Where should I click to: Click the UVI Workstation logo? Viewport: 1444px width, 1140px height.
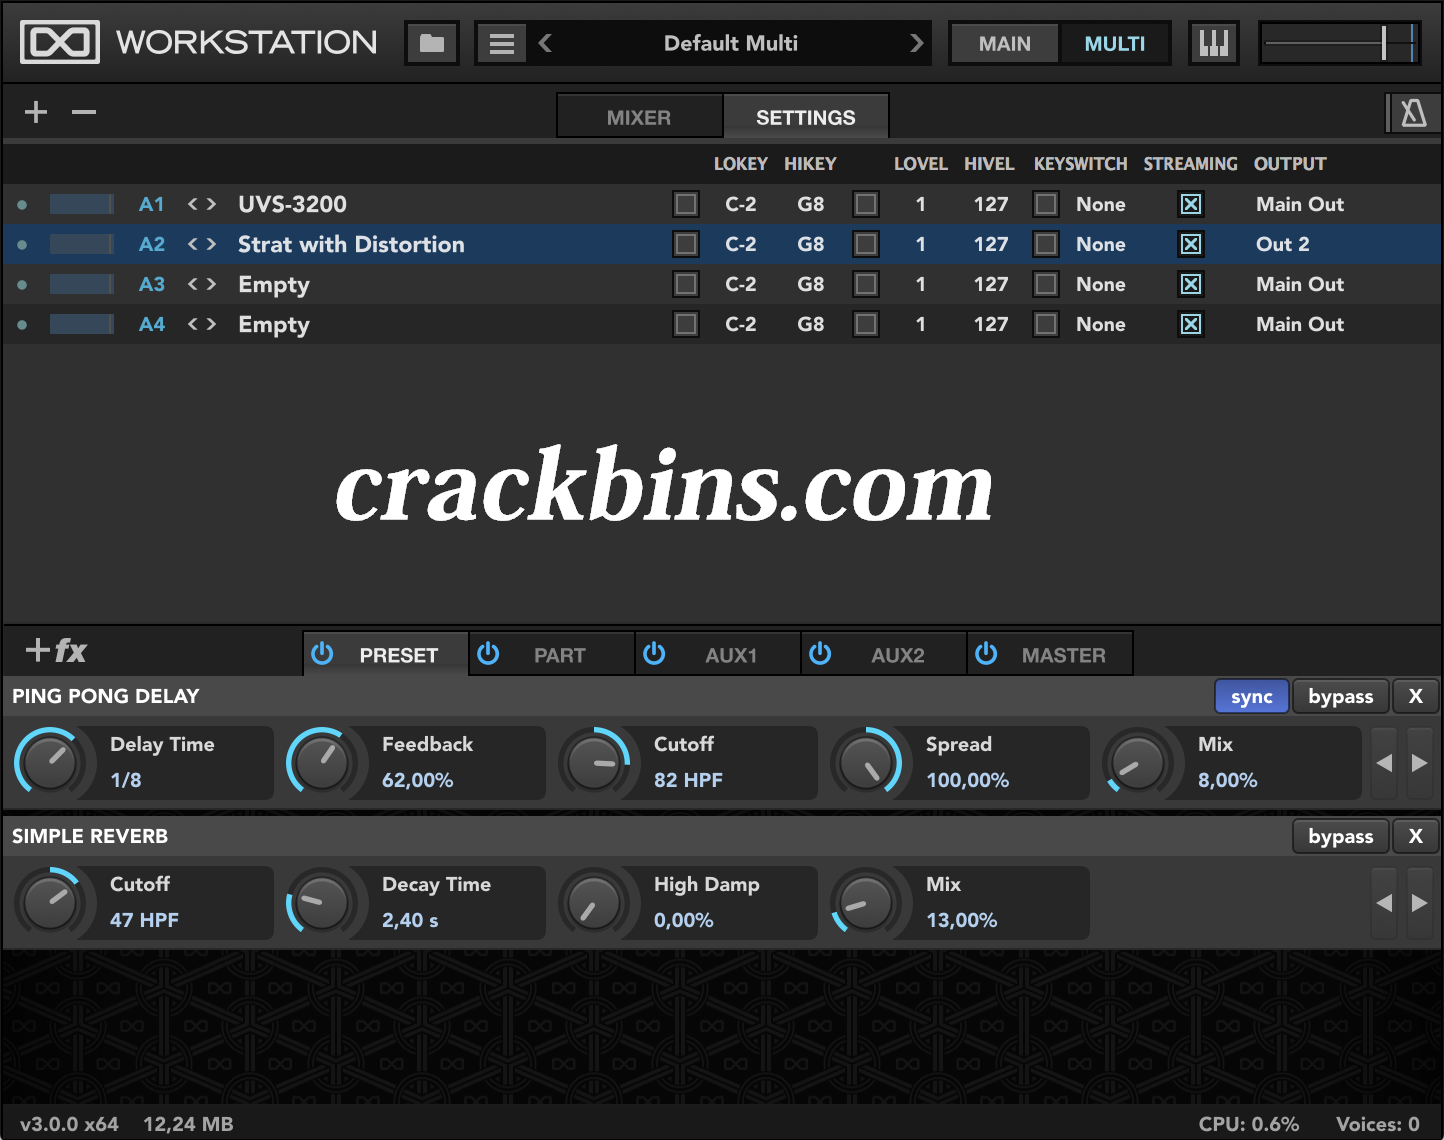coord(60,42)
